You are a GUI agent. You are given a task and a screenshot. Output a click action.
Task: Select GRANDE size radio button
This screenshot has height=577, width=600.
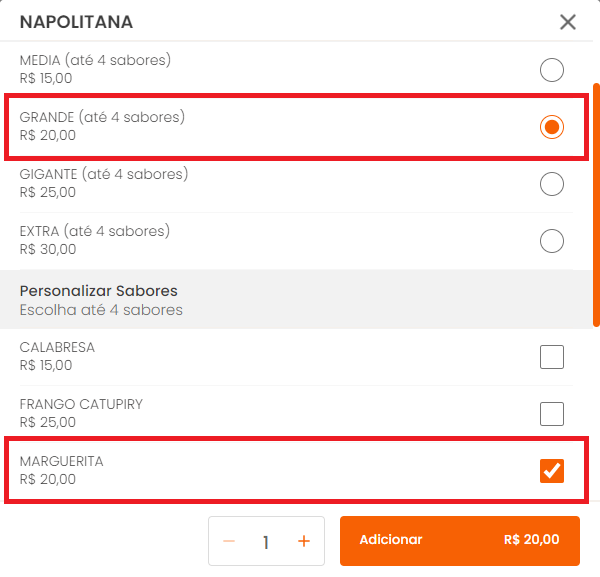[x=551, y=127]
